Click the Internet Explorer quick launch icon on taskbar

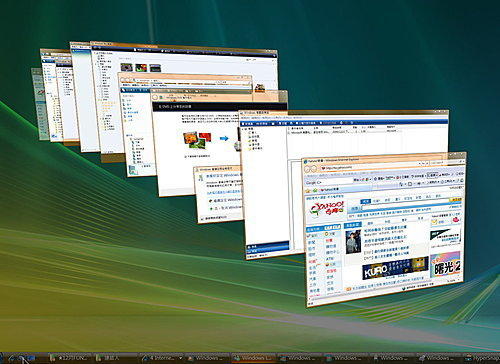coord(12,359)
